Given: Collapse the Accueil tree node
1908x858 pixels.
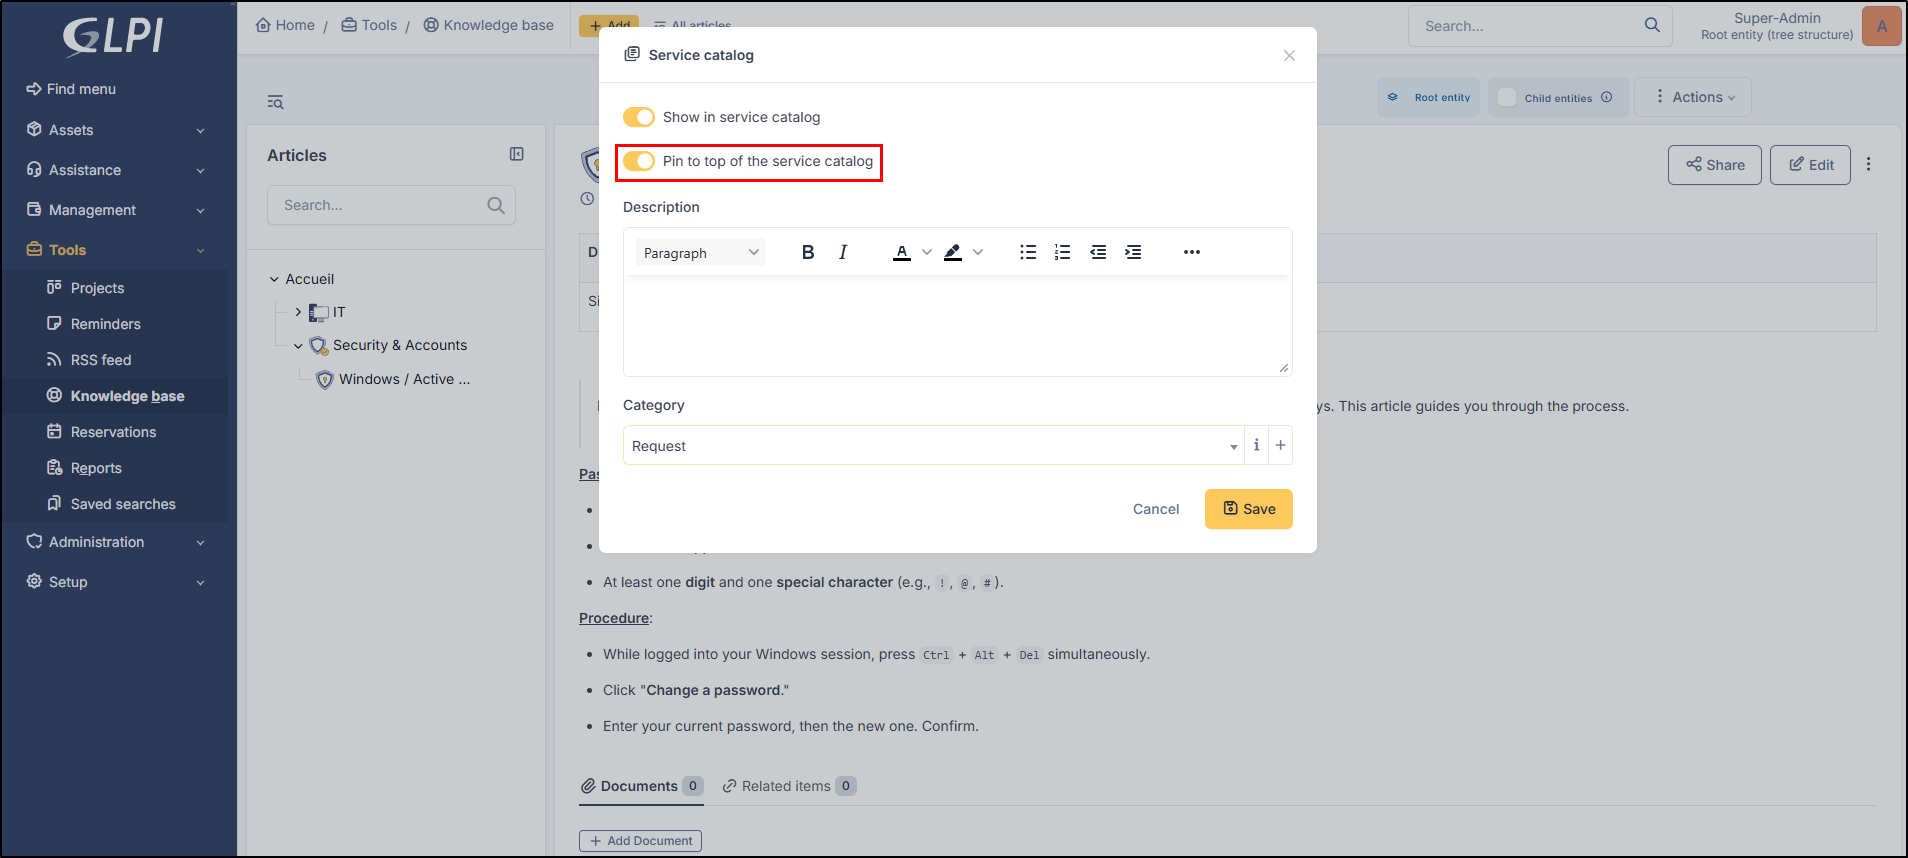Looking at the screenshot, I should point(274,279).
